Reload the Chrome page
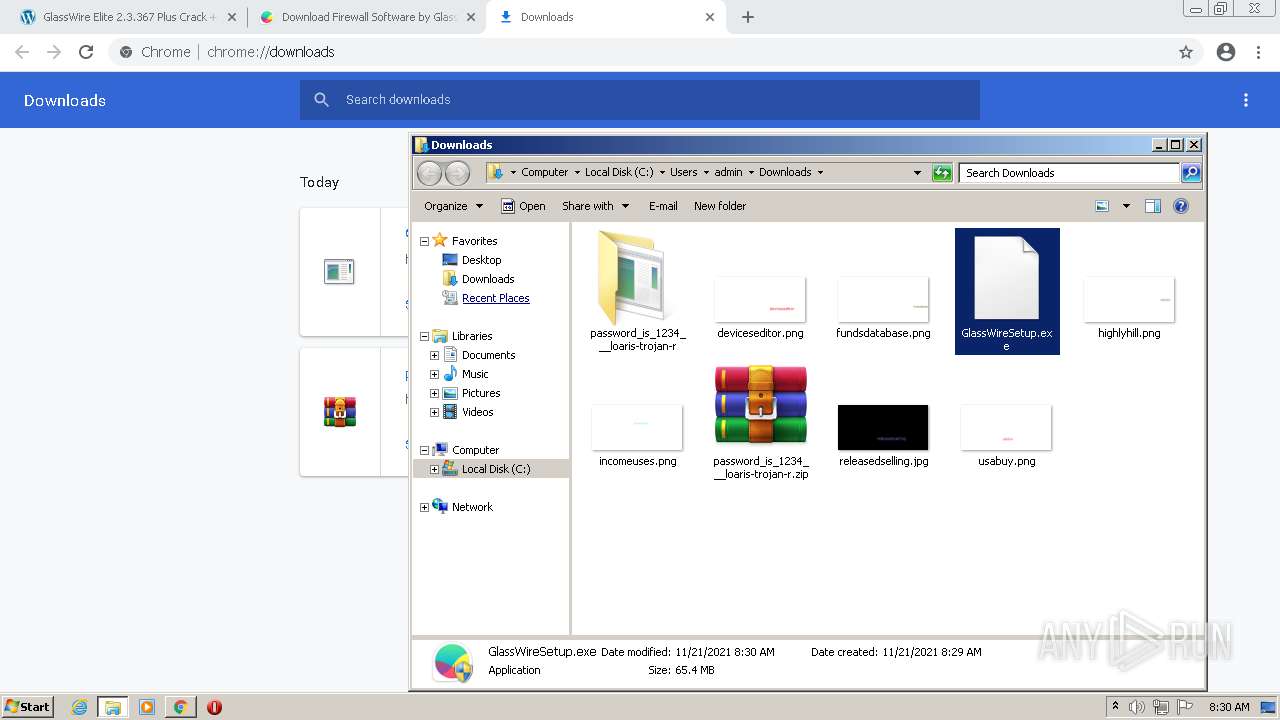The image size is (1280, 720). tap(86, 52)
